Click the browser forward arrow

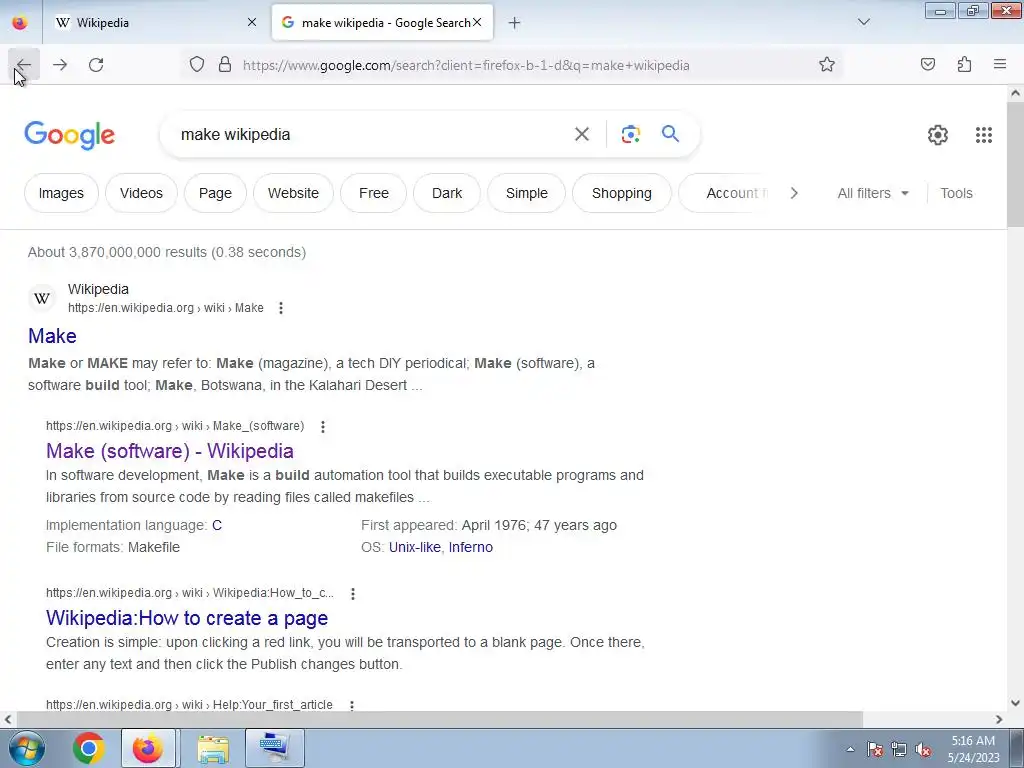click(x=60, y=65)
